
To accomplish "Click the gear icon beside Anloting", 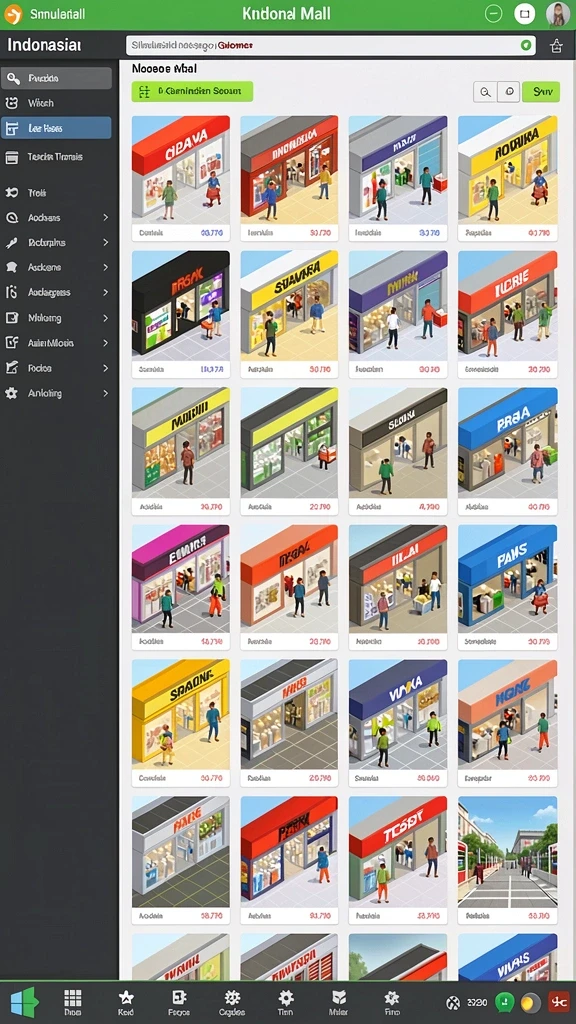I will (x=11, y=393).
